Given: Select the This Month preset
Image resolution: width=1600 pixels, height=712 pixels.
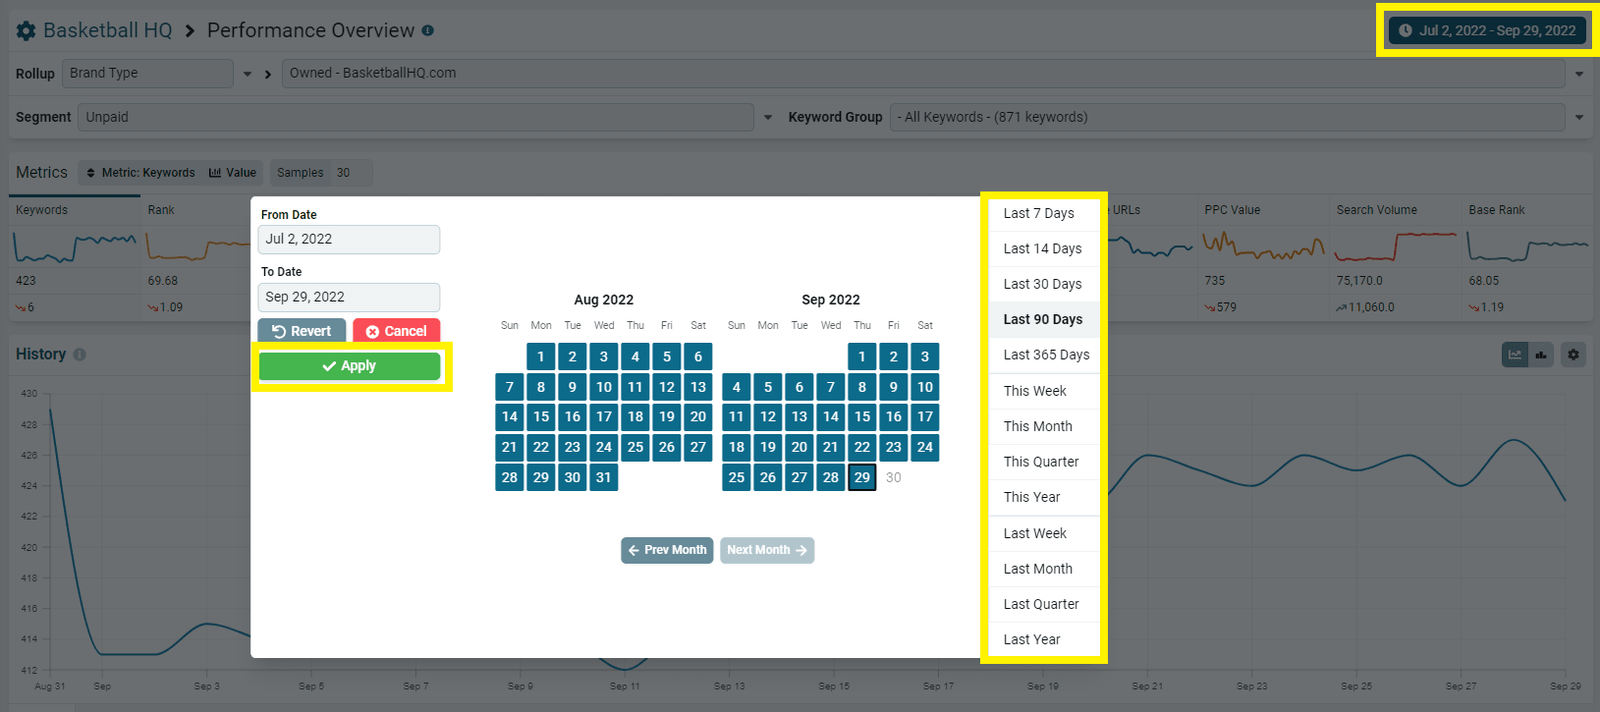Looking at the screenshot, I should pos(1044,426).
